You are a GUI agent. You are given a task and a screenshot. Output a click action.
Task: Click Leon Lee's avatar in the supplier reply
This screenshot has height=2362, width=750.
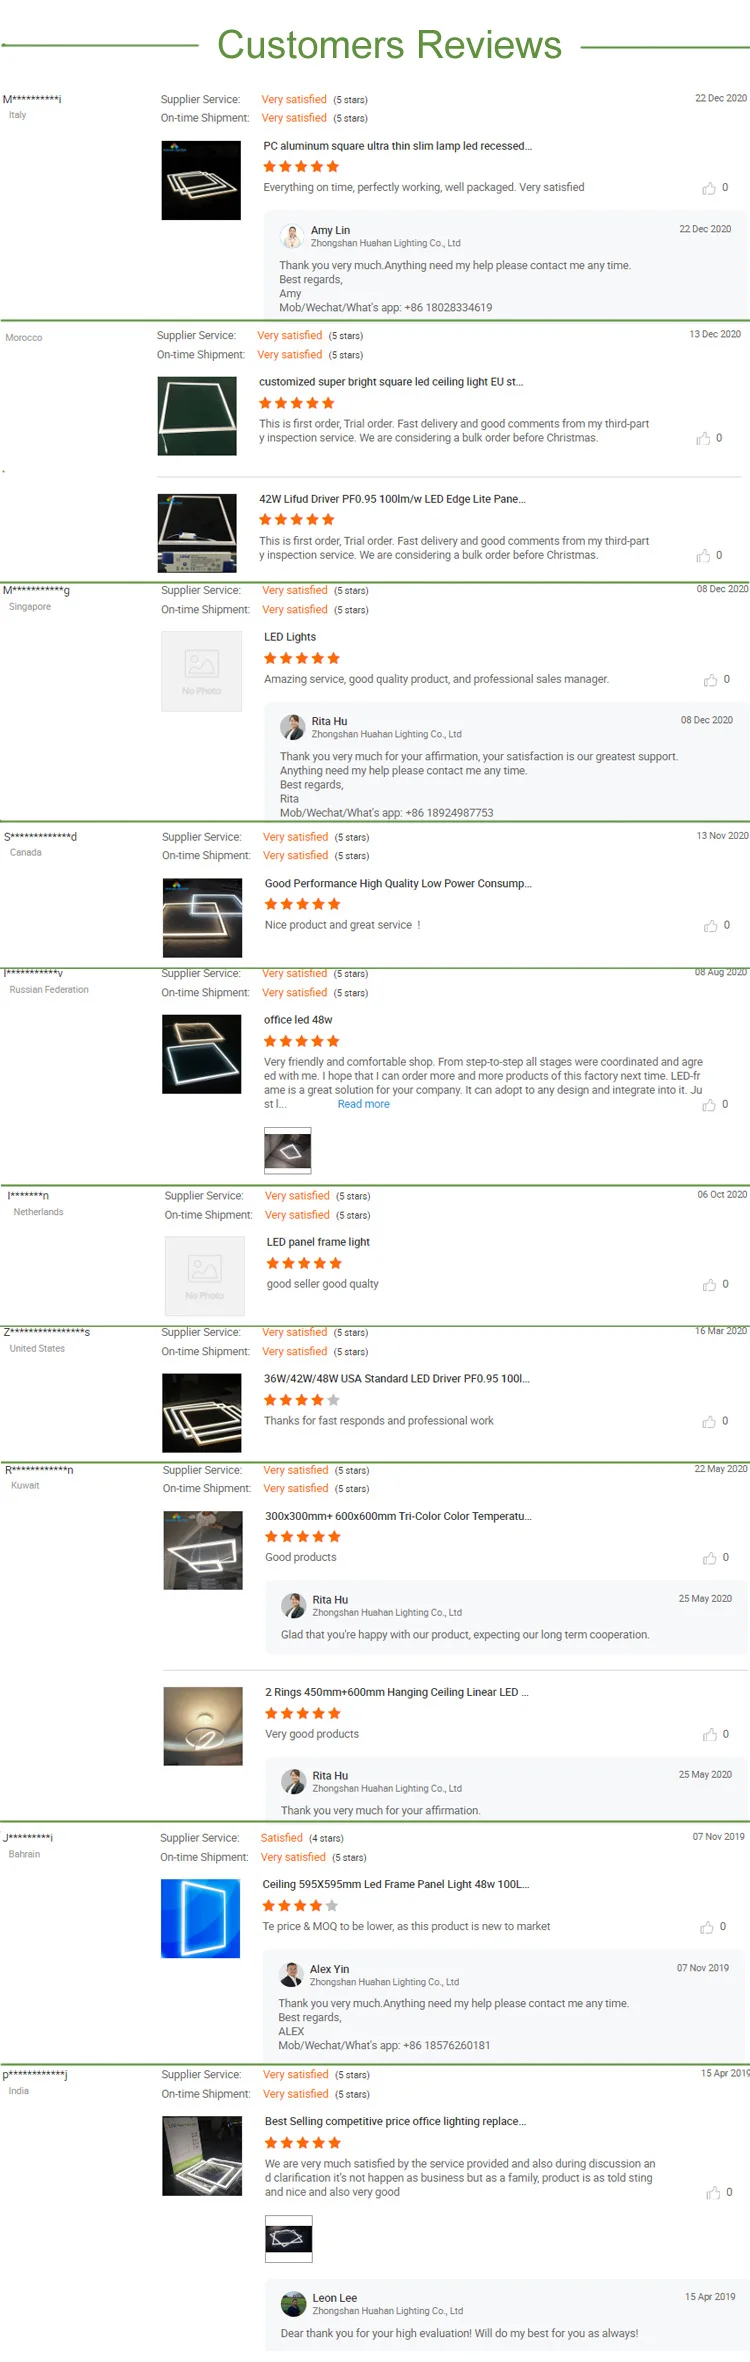tap(294, 2304)
